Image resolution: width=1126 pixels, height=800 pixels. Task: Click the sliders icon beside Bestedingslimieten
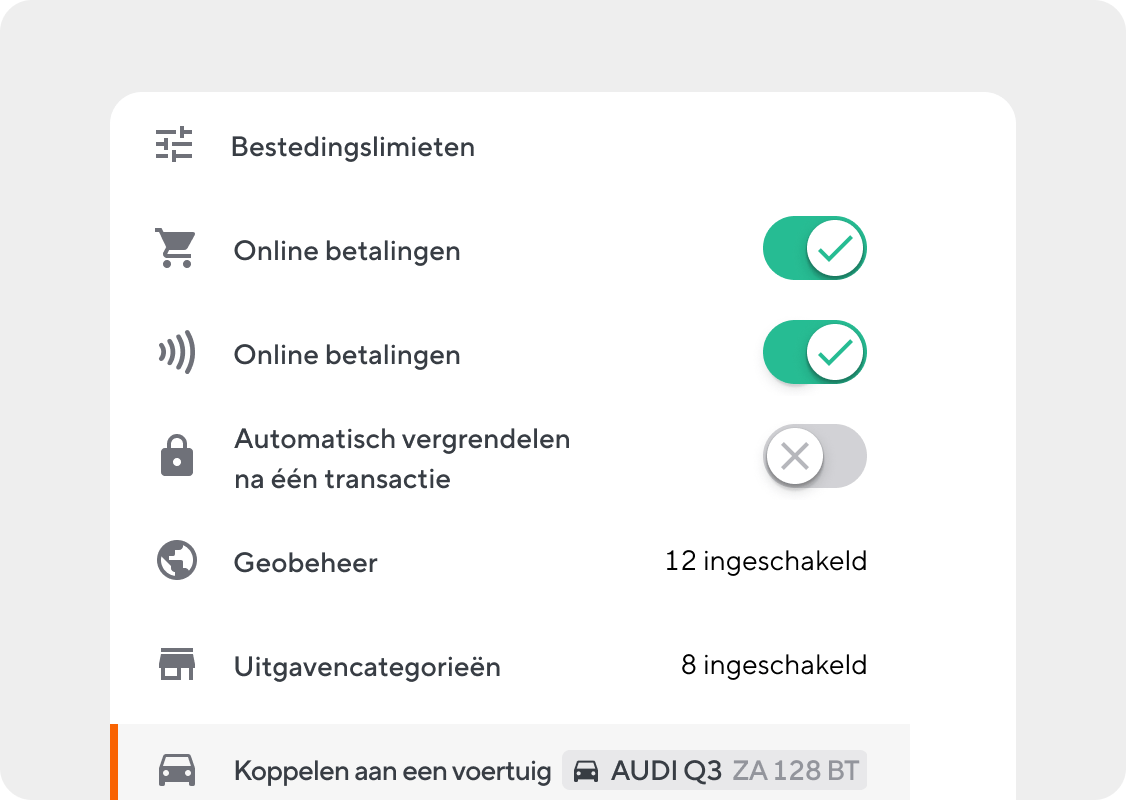pos(174,144)
